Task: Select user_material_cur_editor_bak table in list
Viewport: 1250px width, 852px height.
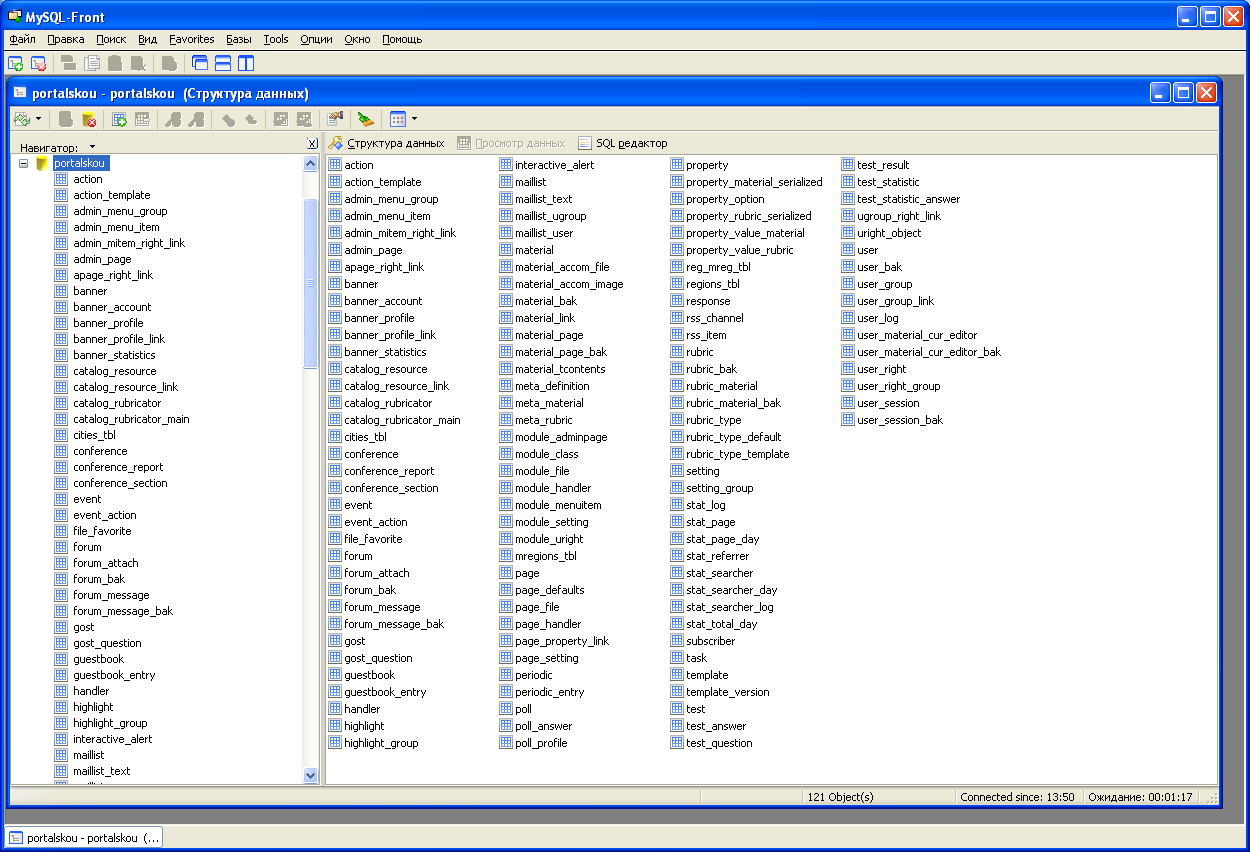Action: (929, 352)
